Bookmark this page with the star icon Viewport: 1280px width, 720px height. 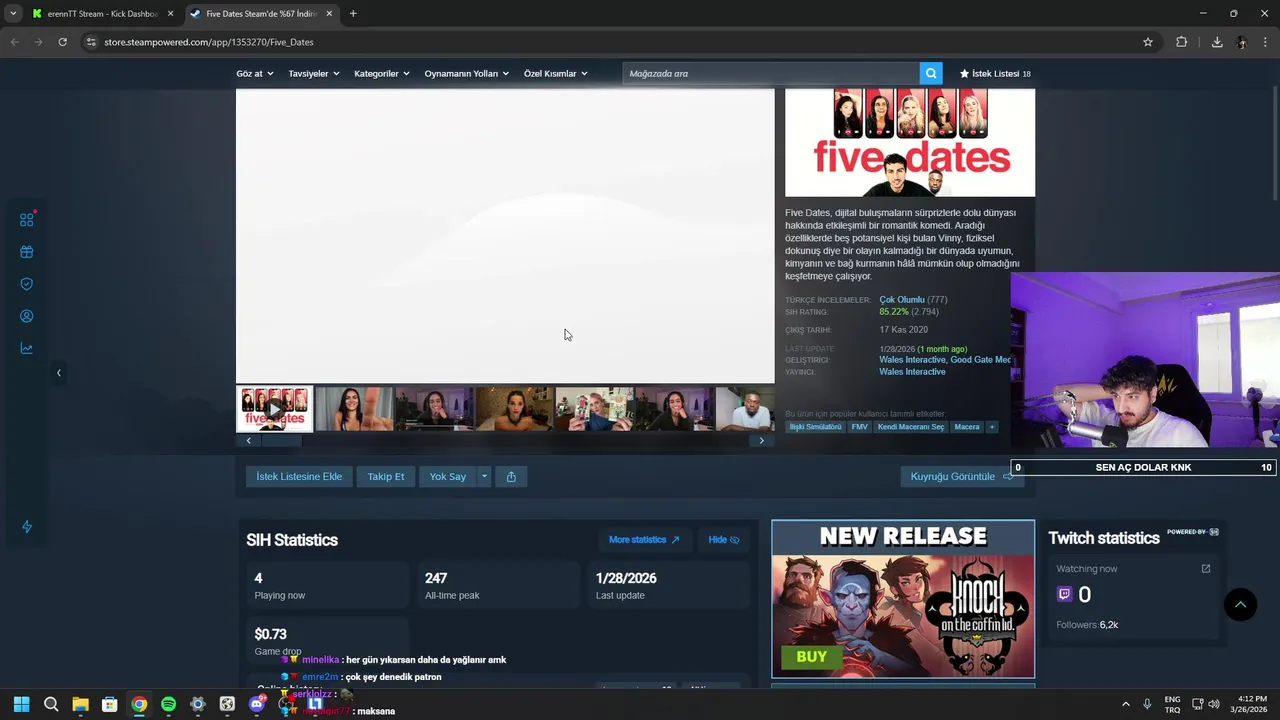coord(1148,42)
